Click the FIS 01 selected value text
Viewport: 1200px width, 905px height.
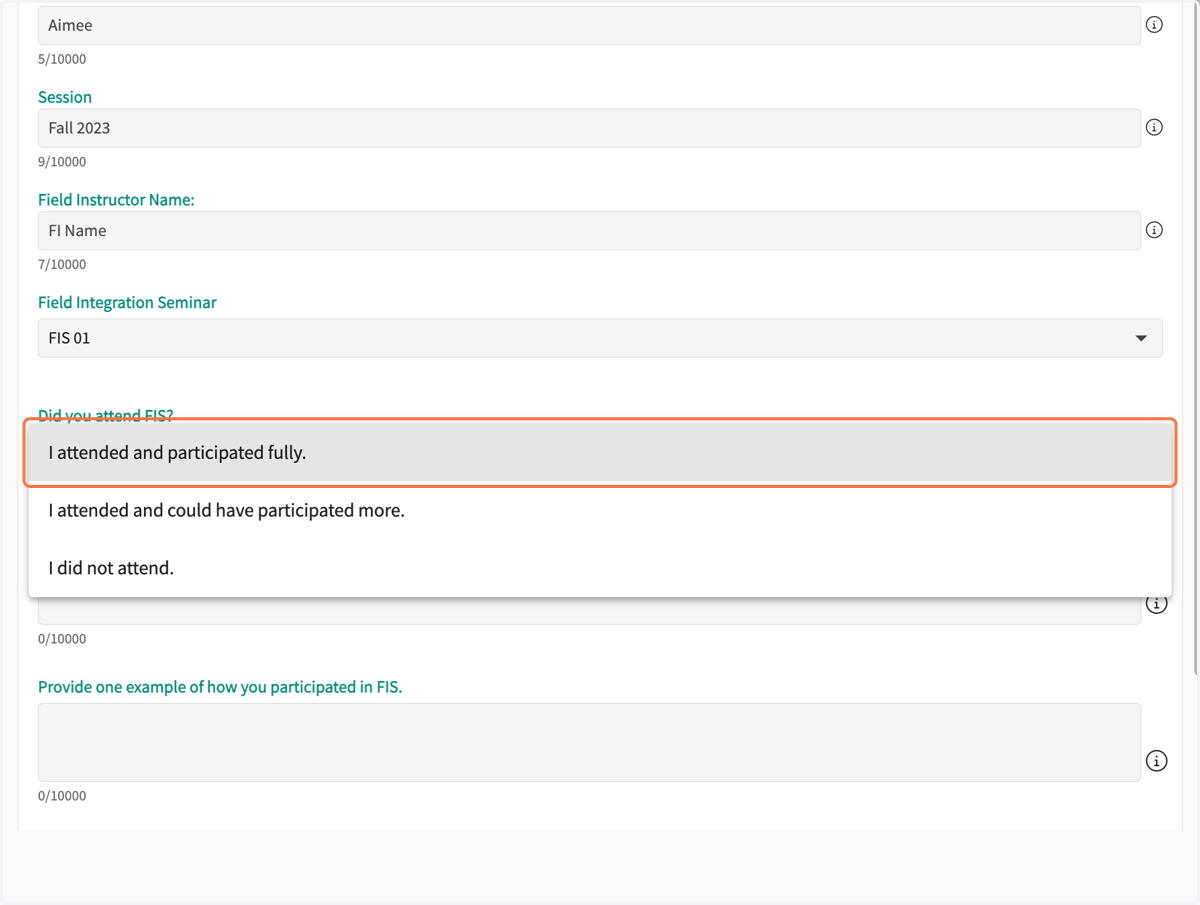[x=69, y=338]
